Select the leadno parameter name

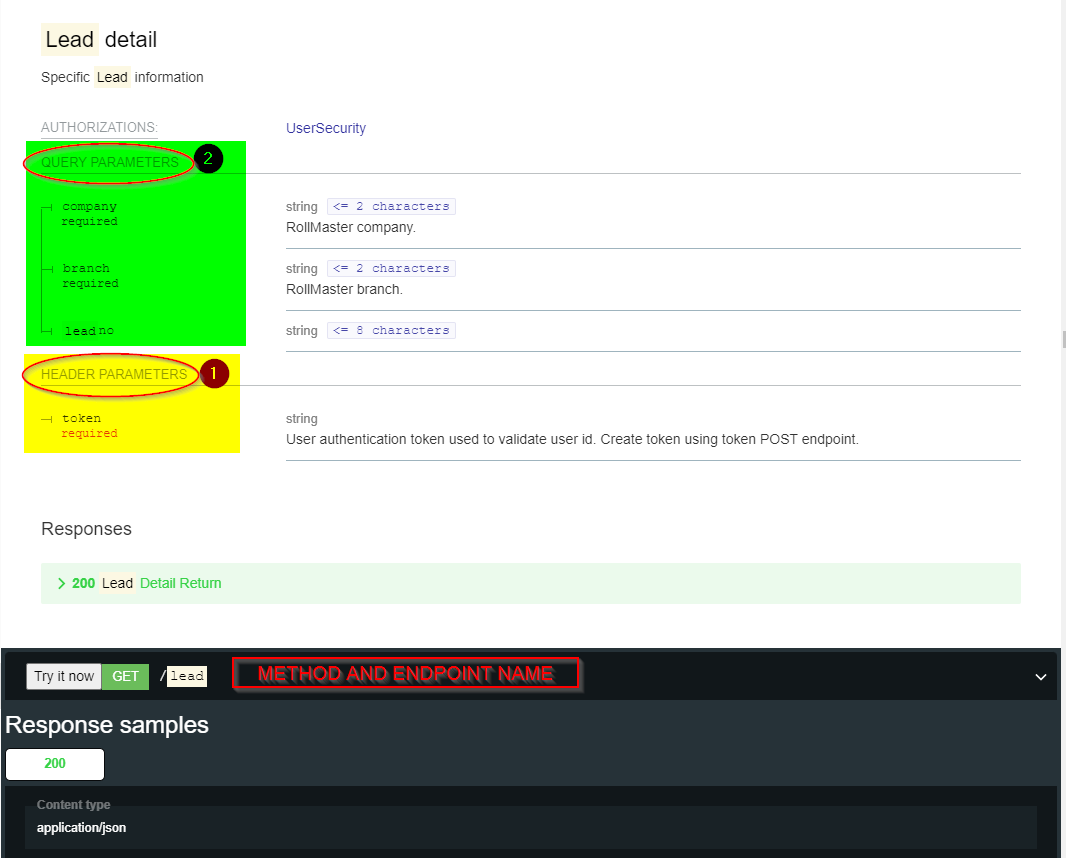point(89,330)
